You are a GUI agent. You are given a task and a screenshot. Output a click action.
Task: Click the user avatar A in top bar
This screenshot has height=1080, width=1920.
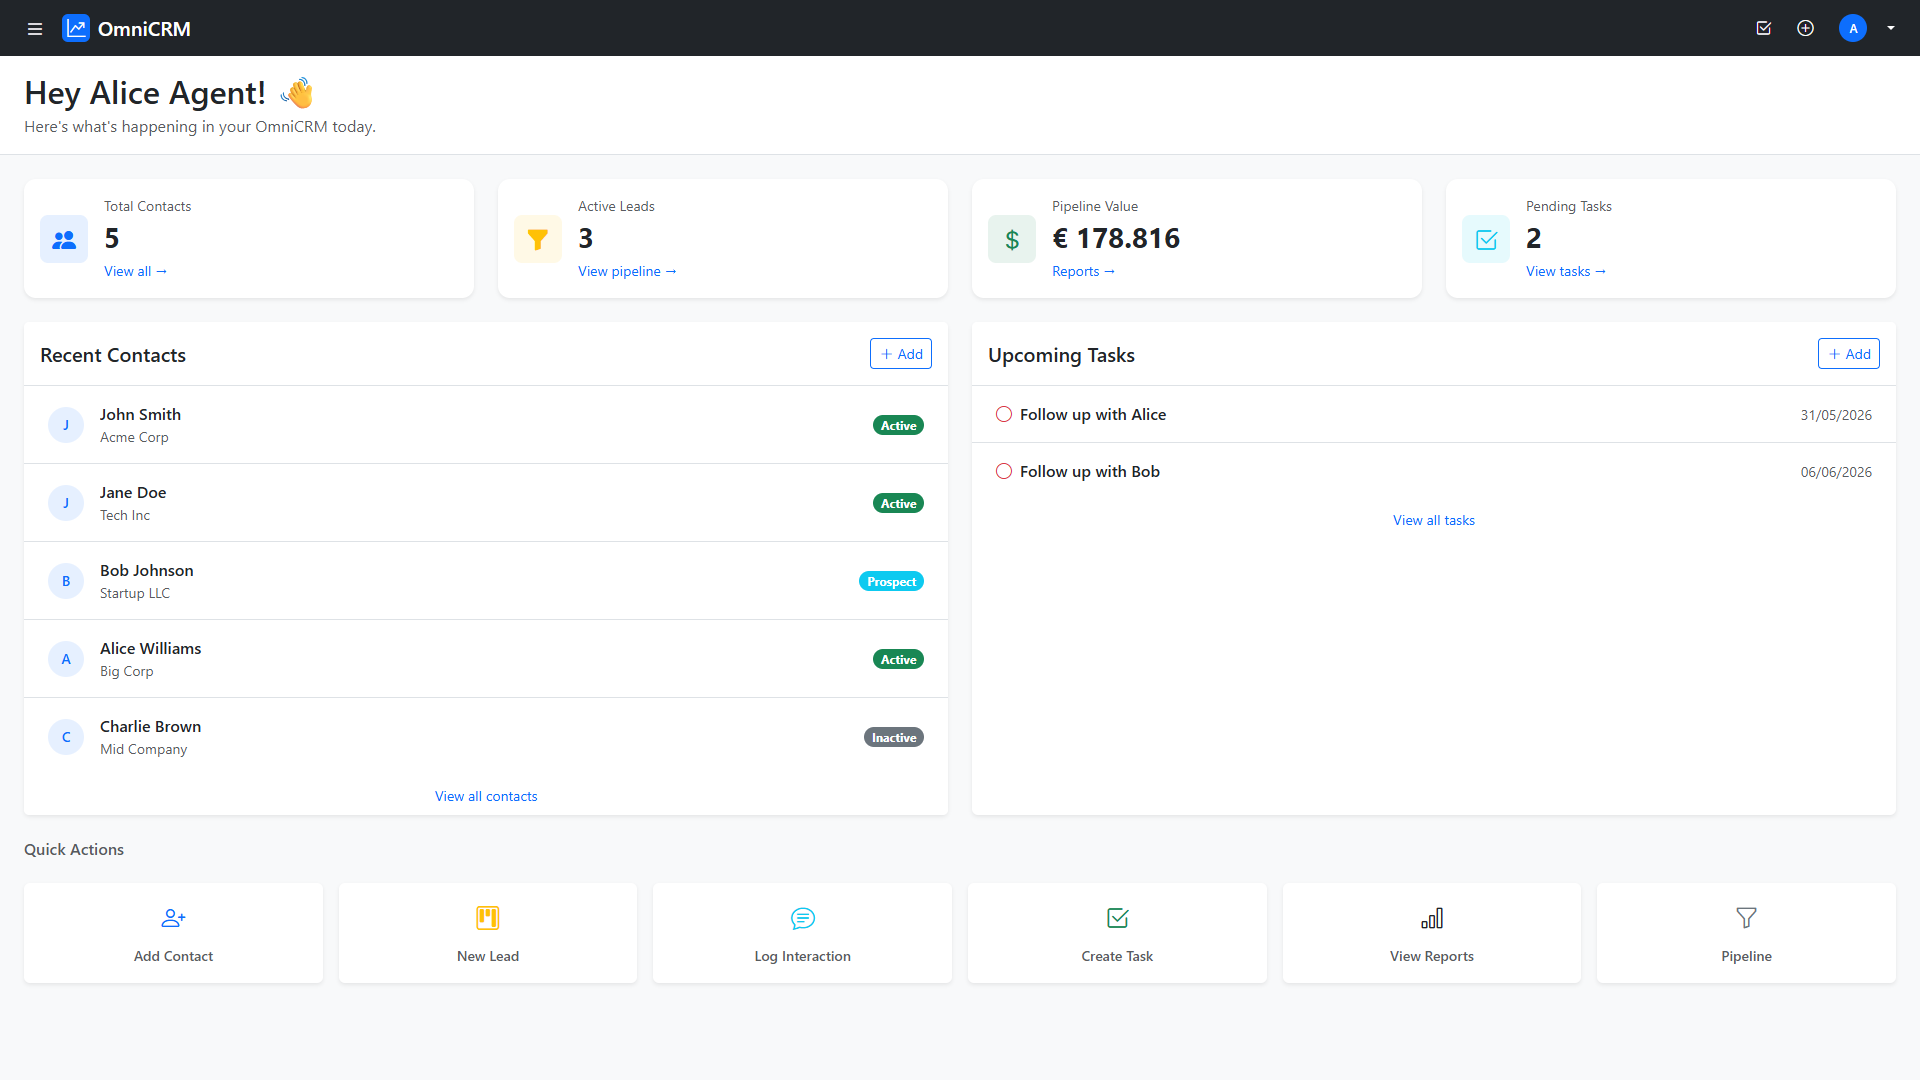point(1853,28)
